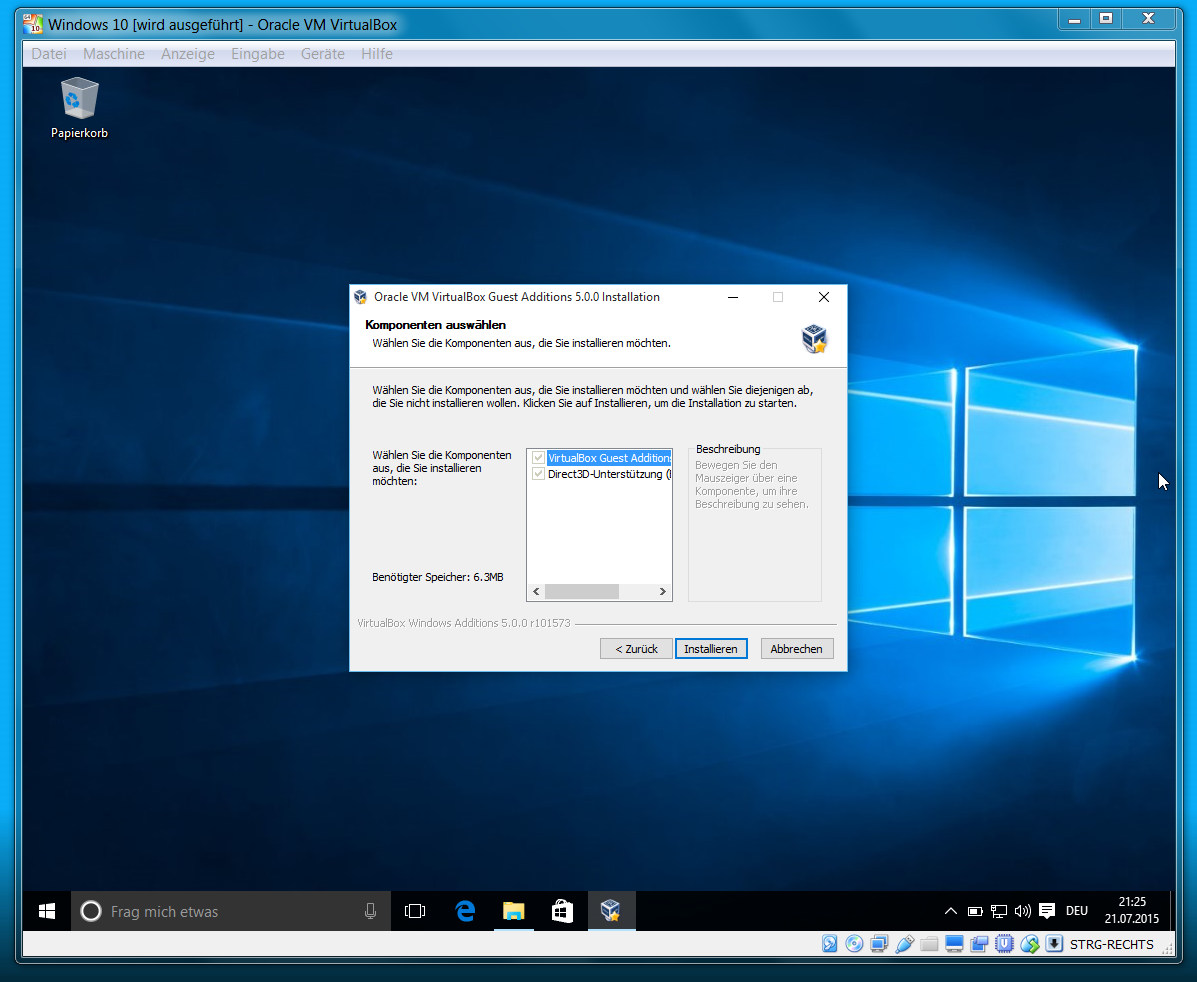1197x982 pixels.
Task: Toggle the VirtualBox Guest Additions checkbox
Action: click(538, 458)
